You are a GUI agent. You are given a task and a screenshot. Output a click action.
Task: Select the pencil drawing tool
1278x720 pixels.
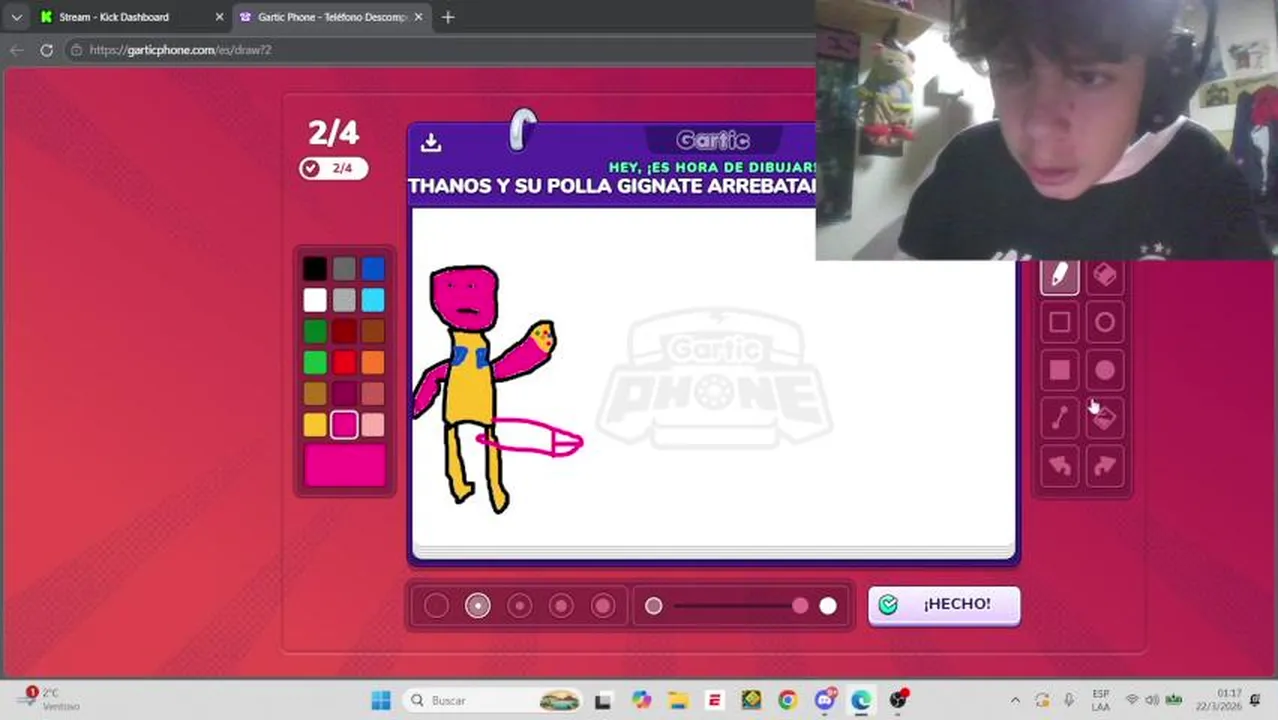click(1059, 275)
